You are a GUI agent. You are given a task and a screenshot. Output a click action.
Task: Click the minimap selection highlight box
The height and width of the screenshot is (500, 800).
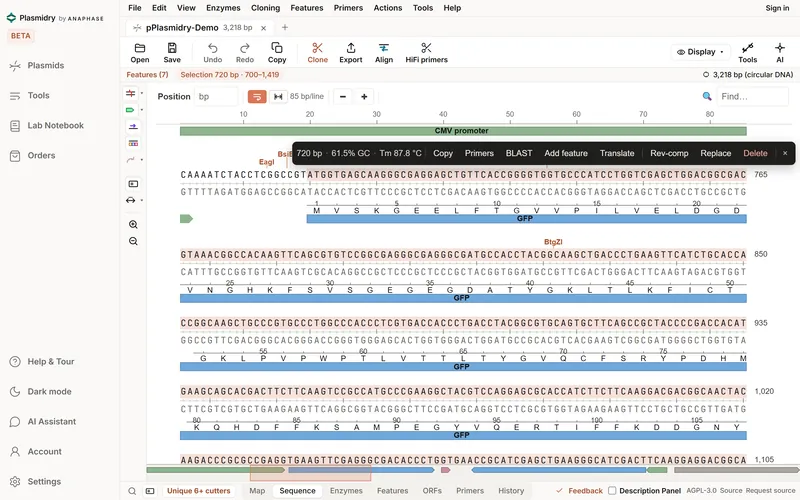click(310, 472)
